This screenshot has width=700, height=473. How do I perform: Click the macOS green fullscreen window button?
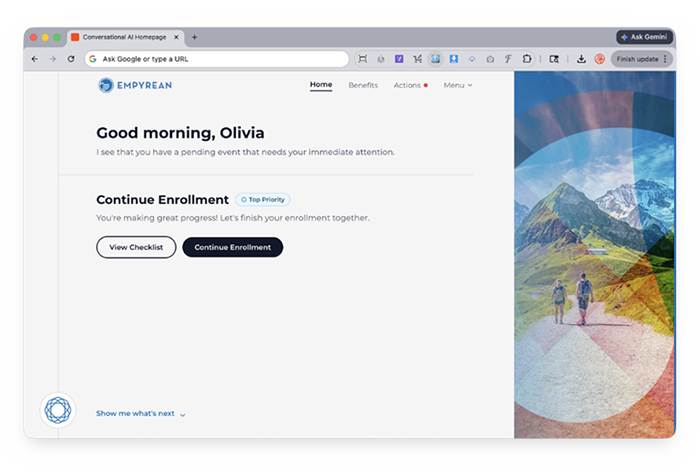(57, 37)
